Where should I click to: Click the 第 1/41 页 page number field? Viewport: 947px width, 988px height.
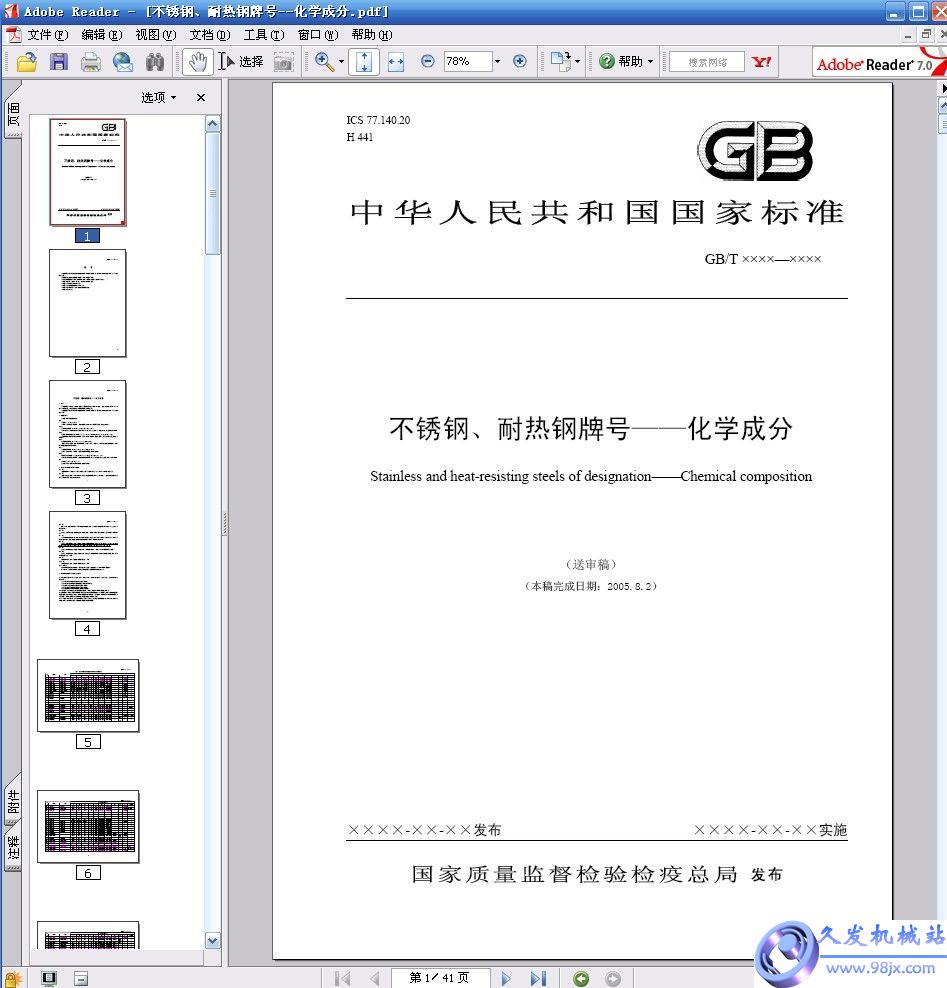point(440,978)
